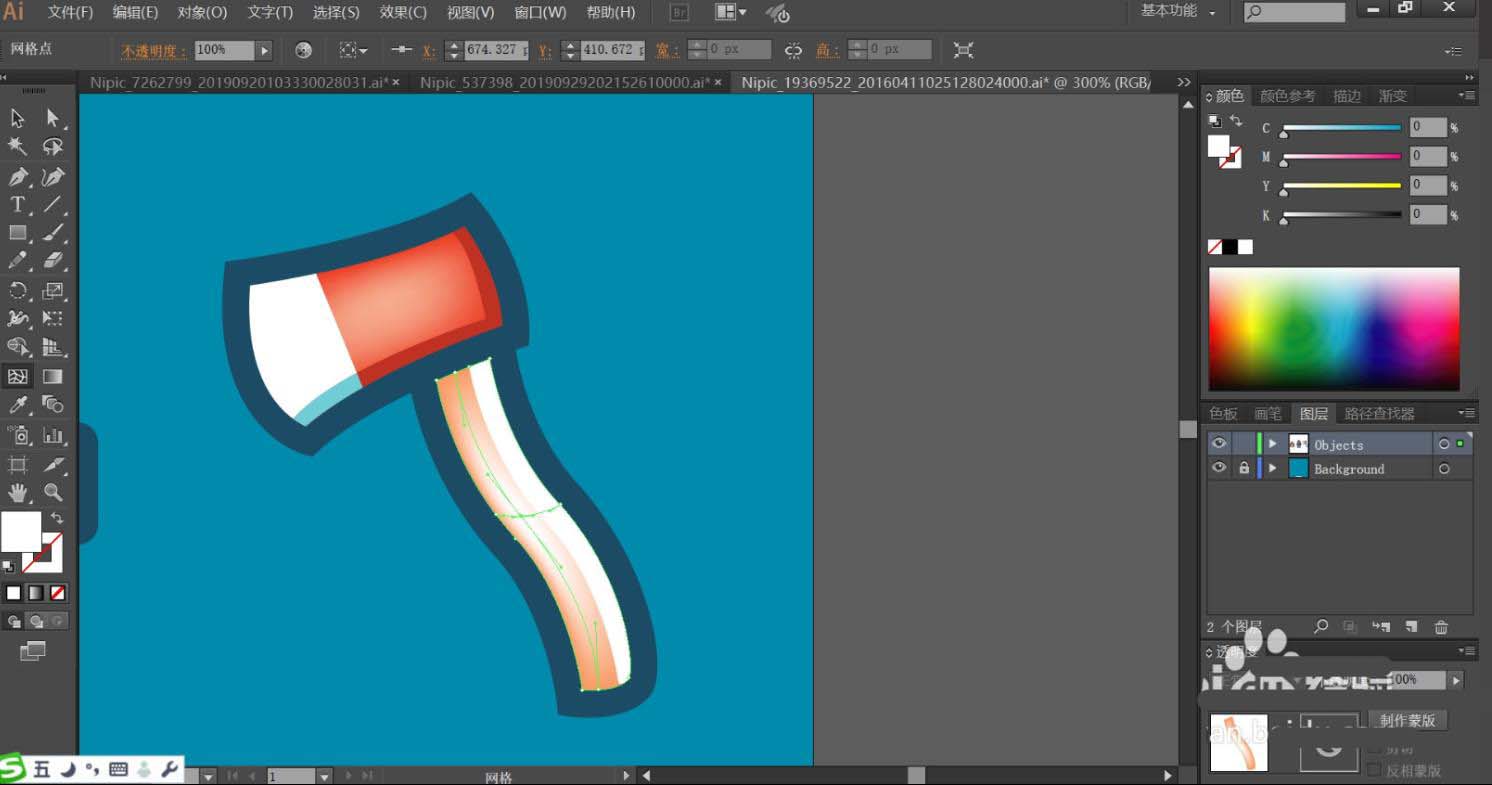Viewport: 1492px width, 785px height.
Task: Toggle visibility of the Background layer
Action: tap(1218, 468)
